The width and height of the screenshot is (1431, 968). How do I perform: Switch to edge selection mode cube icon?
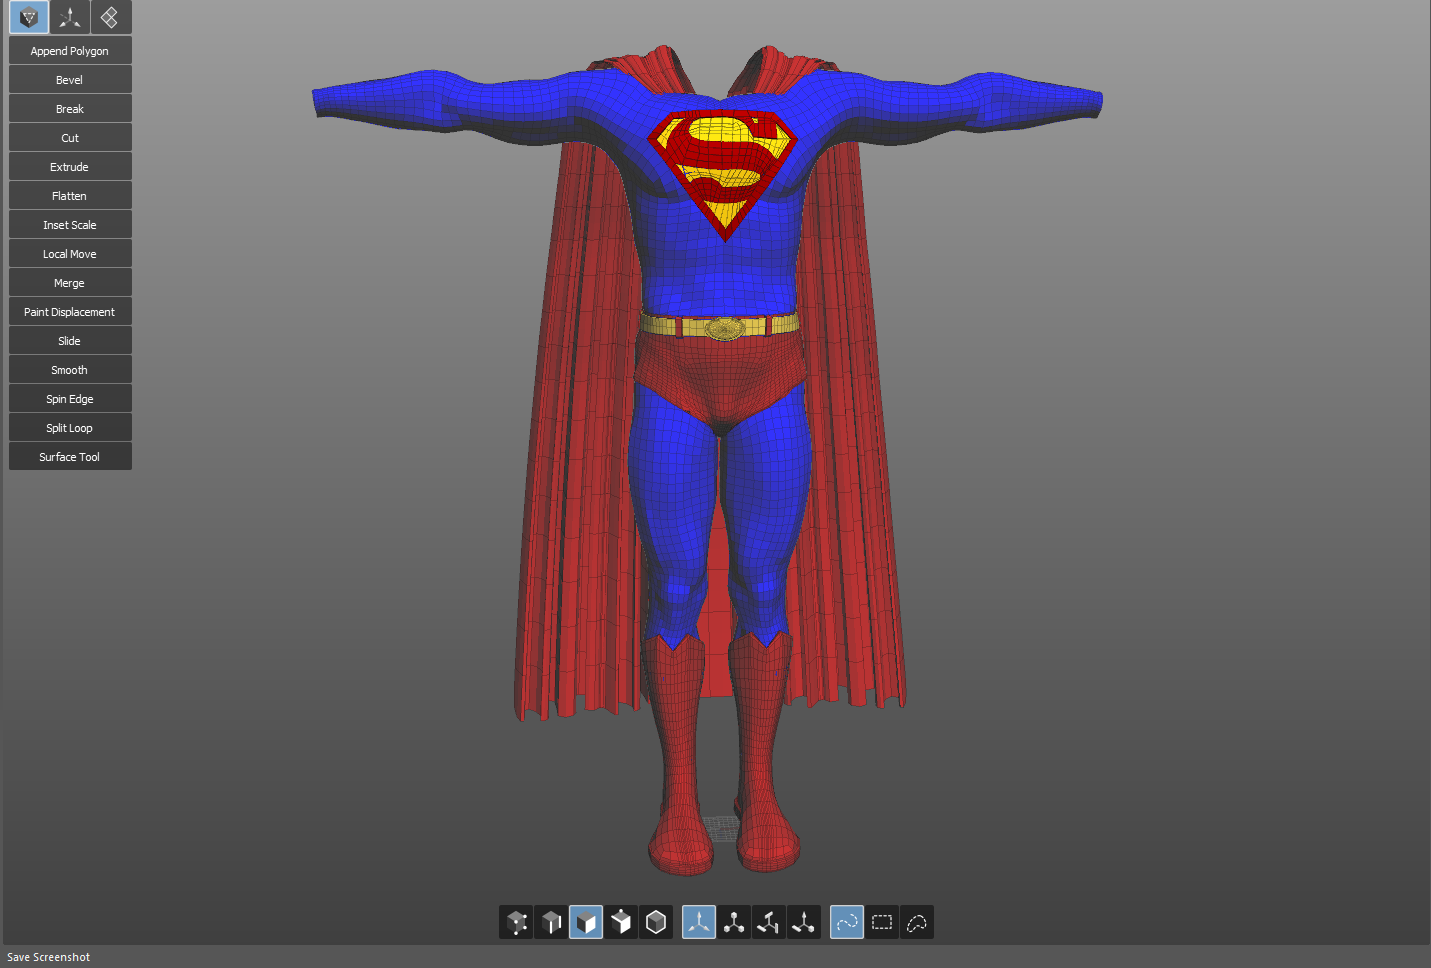(551, 922)
